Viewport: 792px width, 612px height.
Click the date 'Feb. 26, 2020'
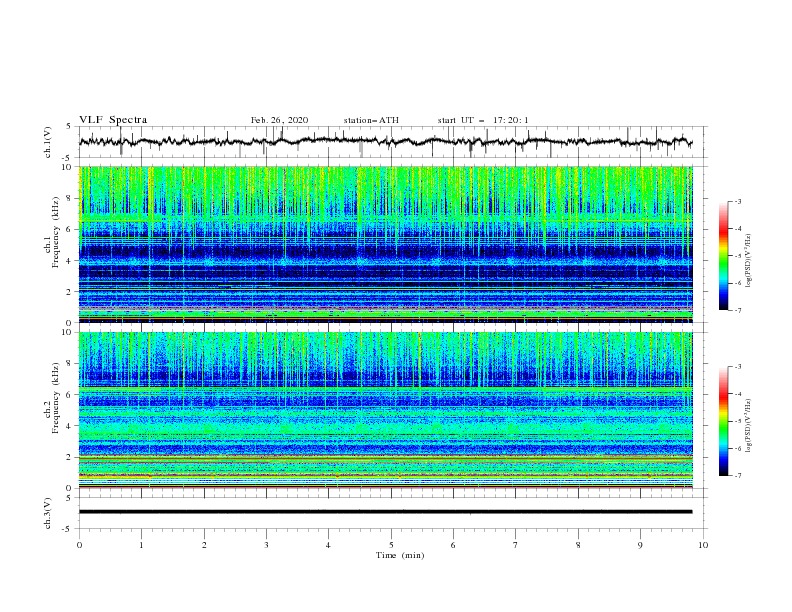click(x=279, y=120)
